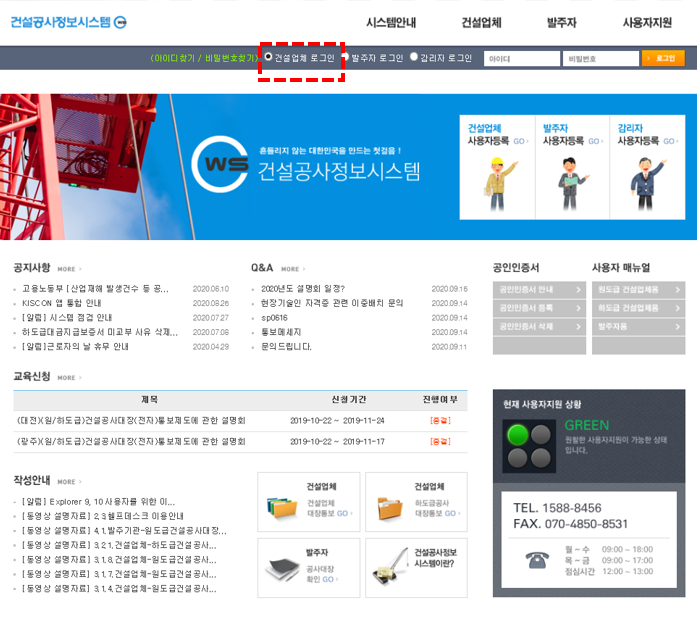Open [동영상 설명자료] 3,1,4 건설업체-원도급건설공사 item

[119, 589]
